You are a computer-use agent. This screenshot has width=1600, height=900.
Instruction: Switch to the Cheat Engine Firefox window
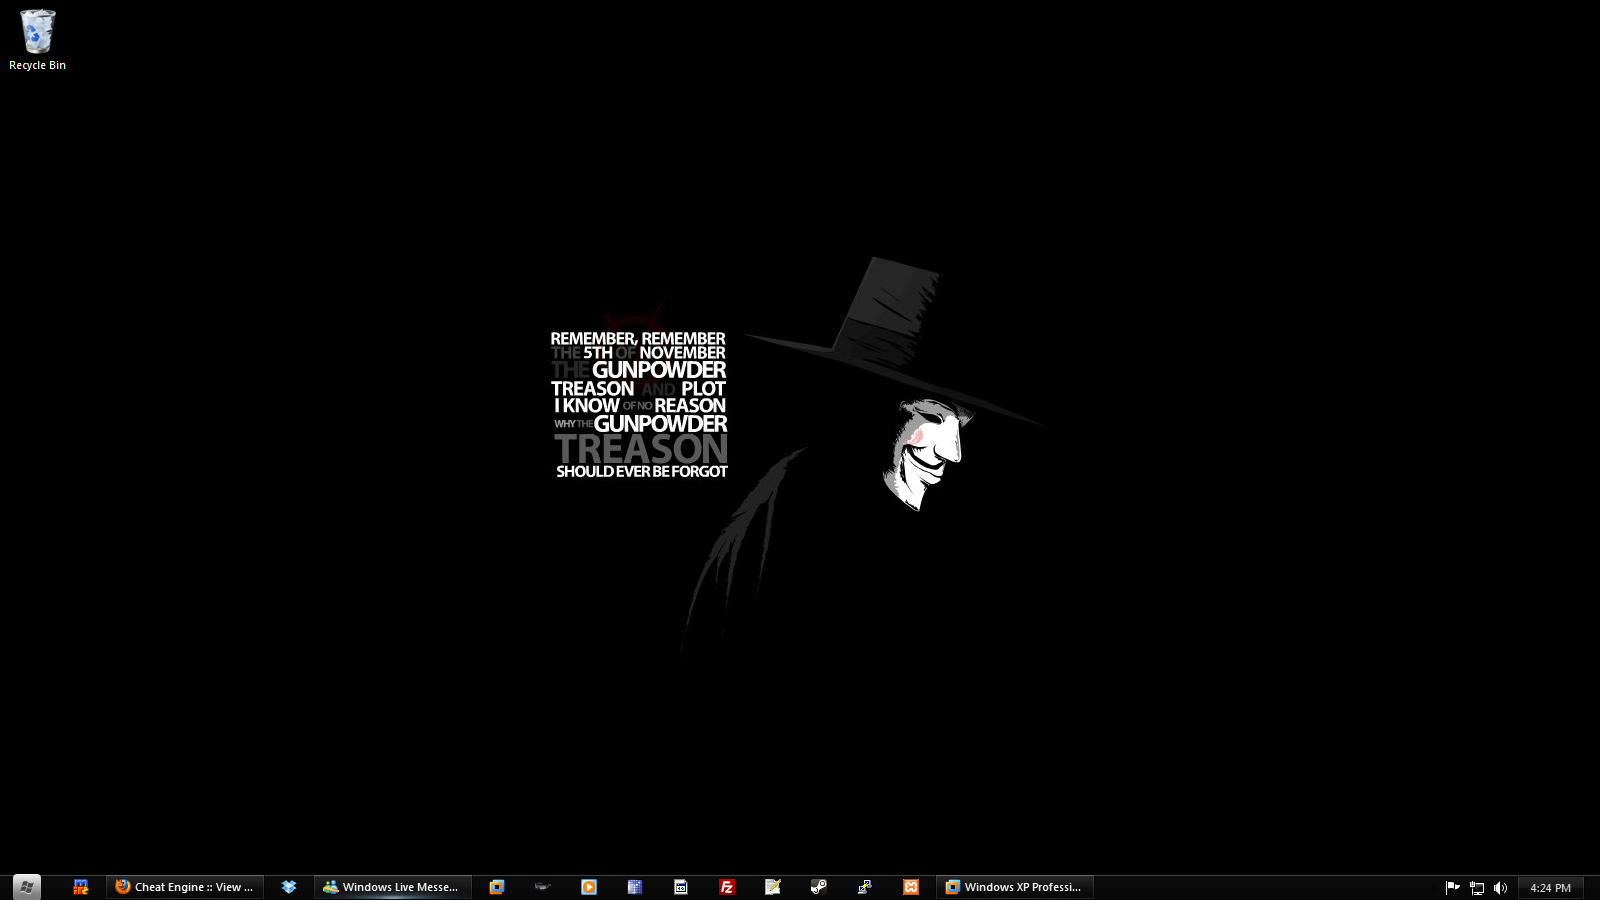tap(185, 887)
